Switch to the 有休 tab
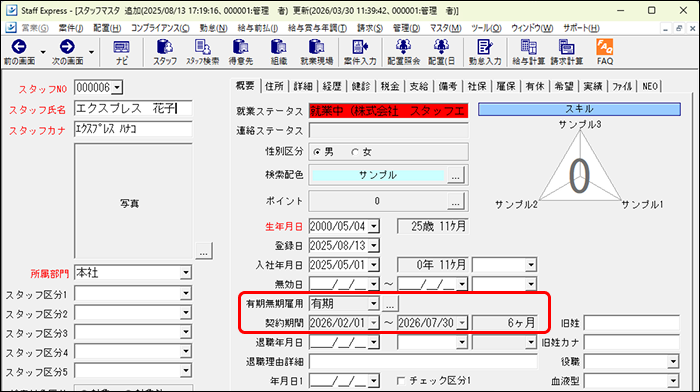 535,86
